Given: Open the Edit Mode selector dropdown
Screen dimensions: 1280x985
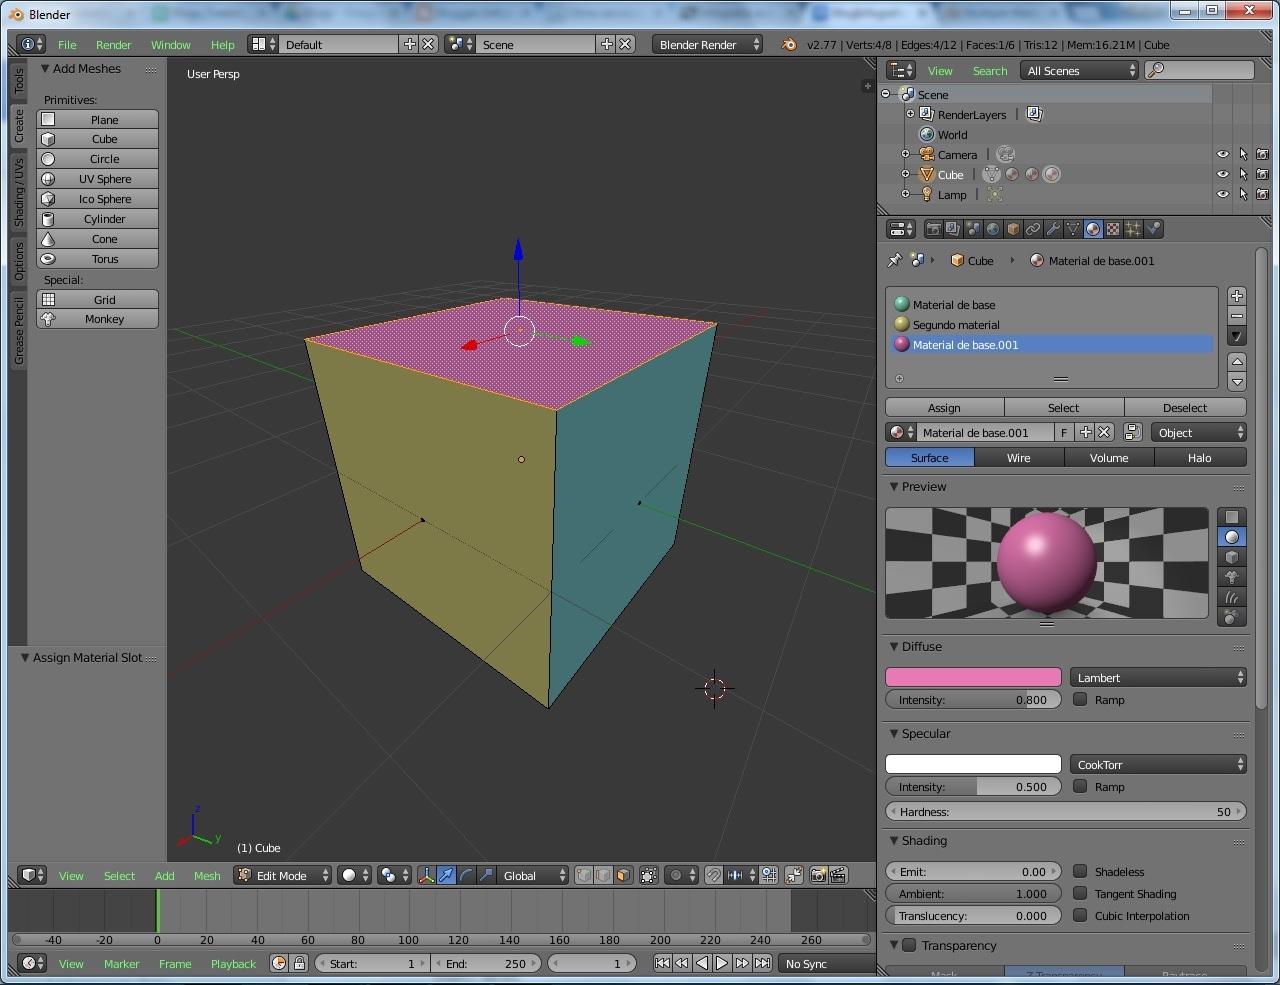Looking at the screenshot, I should (282, 875).
